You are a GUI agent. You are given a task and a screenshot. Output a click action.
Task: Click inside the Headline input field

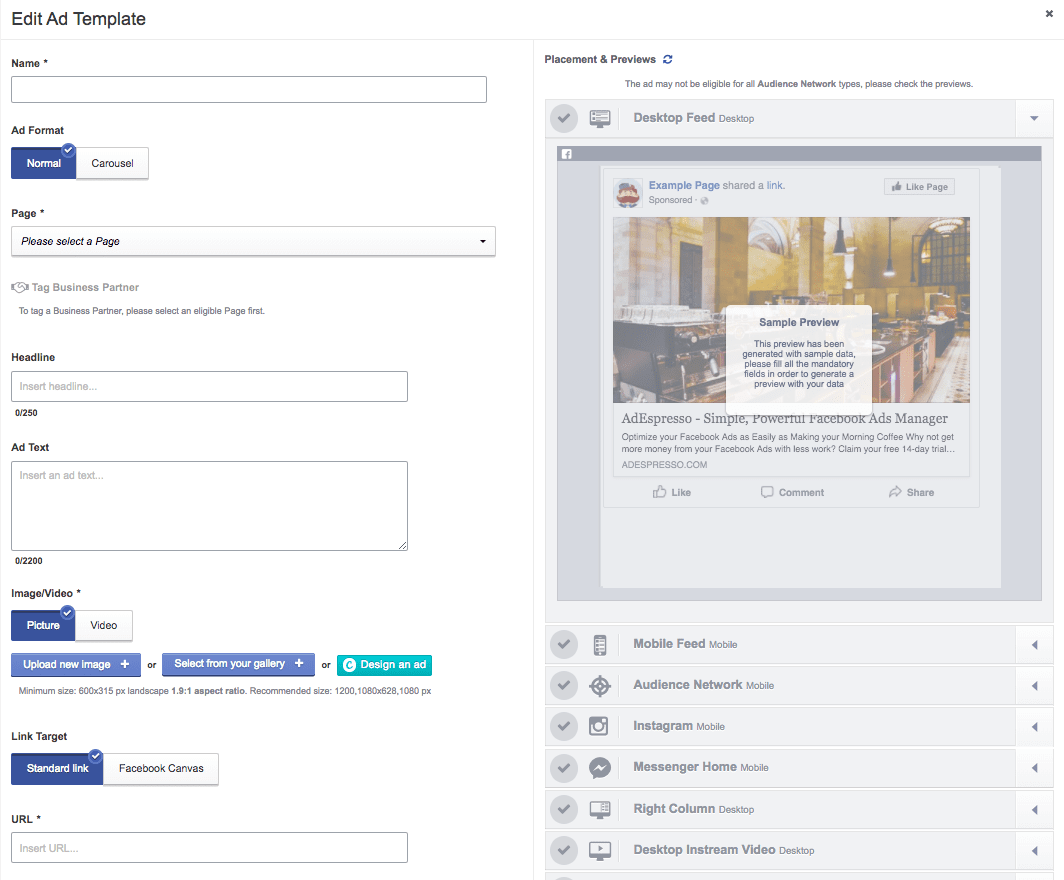[x=208, y=386]
